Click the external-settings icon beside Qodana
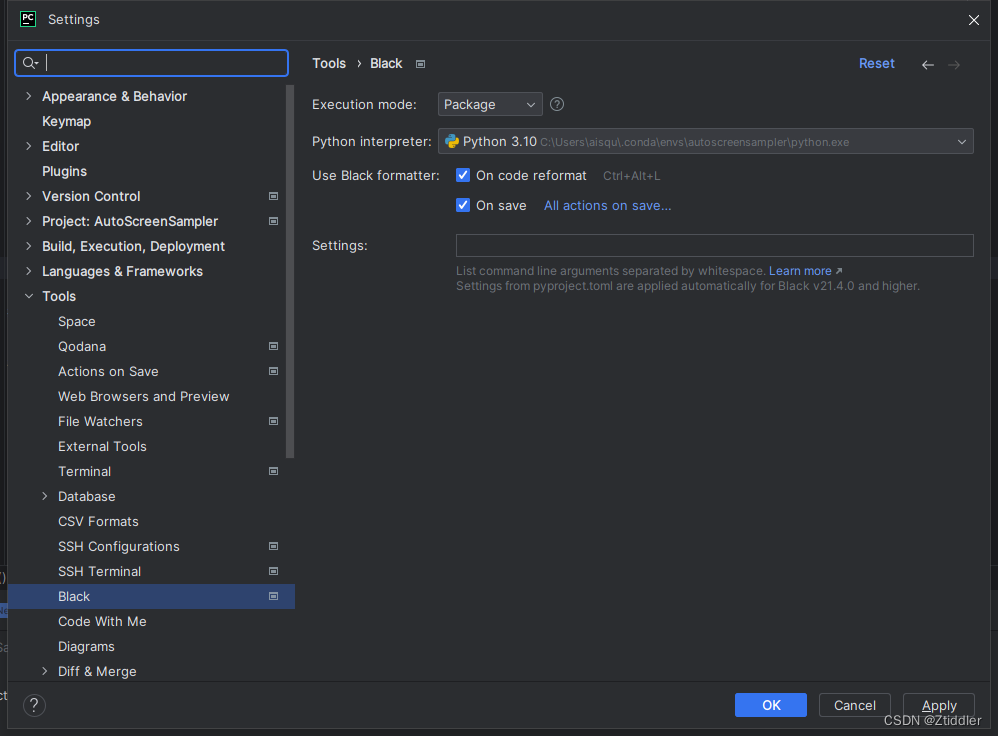The image size is (998, 736). (273, 346)
